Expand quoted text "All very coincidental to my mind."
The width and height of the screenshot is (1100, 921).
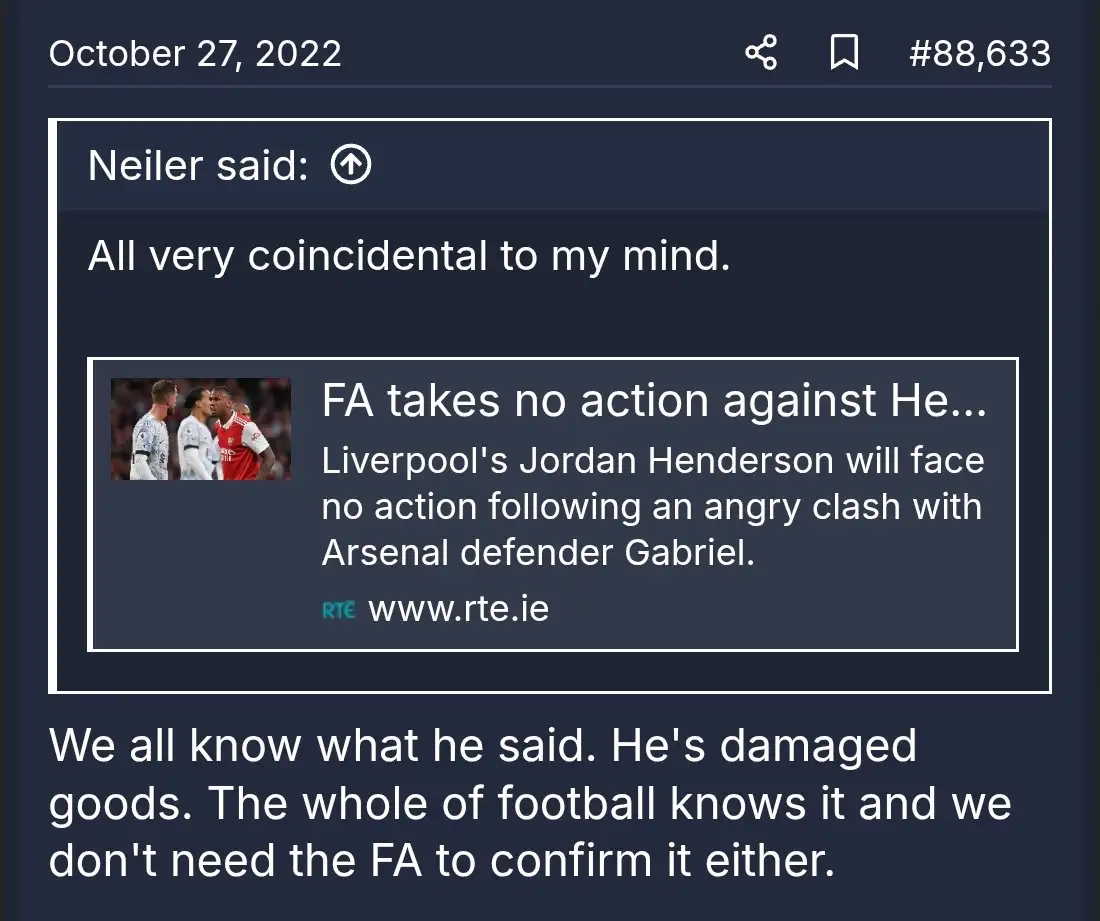(x=409, y=257)
